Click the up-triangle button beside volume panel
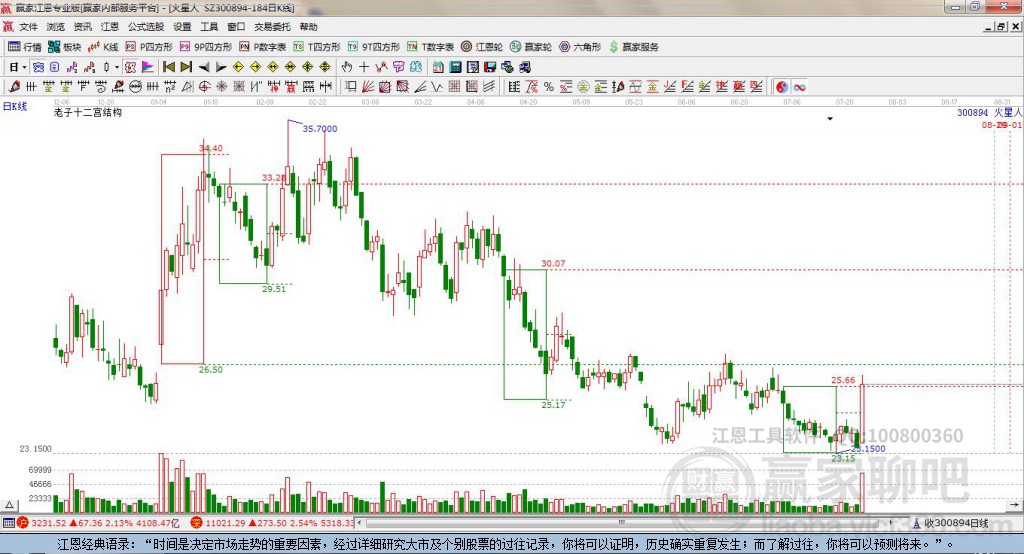 click(9, 505)
